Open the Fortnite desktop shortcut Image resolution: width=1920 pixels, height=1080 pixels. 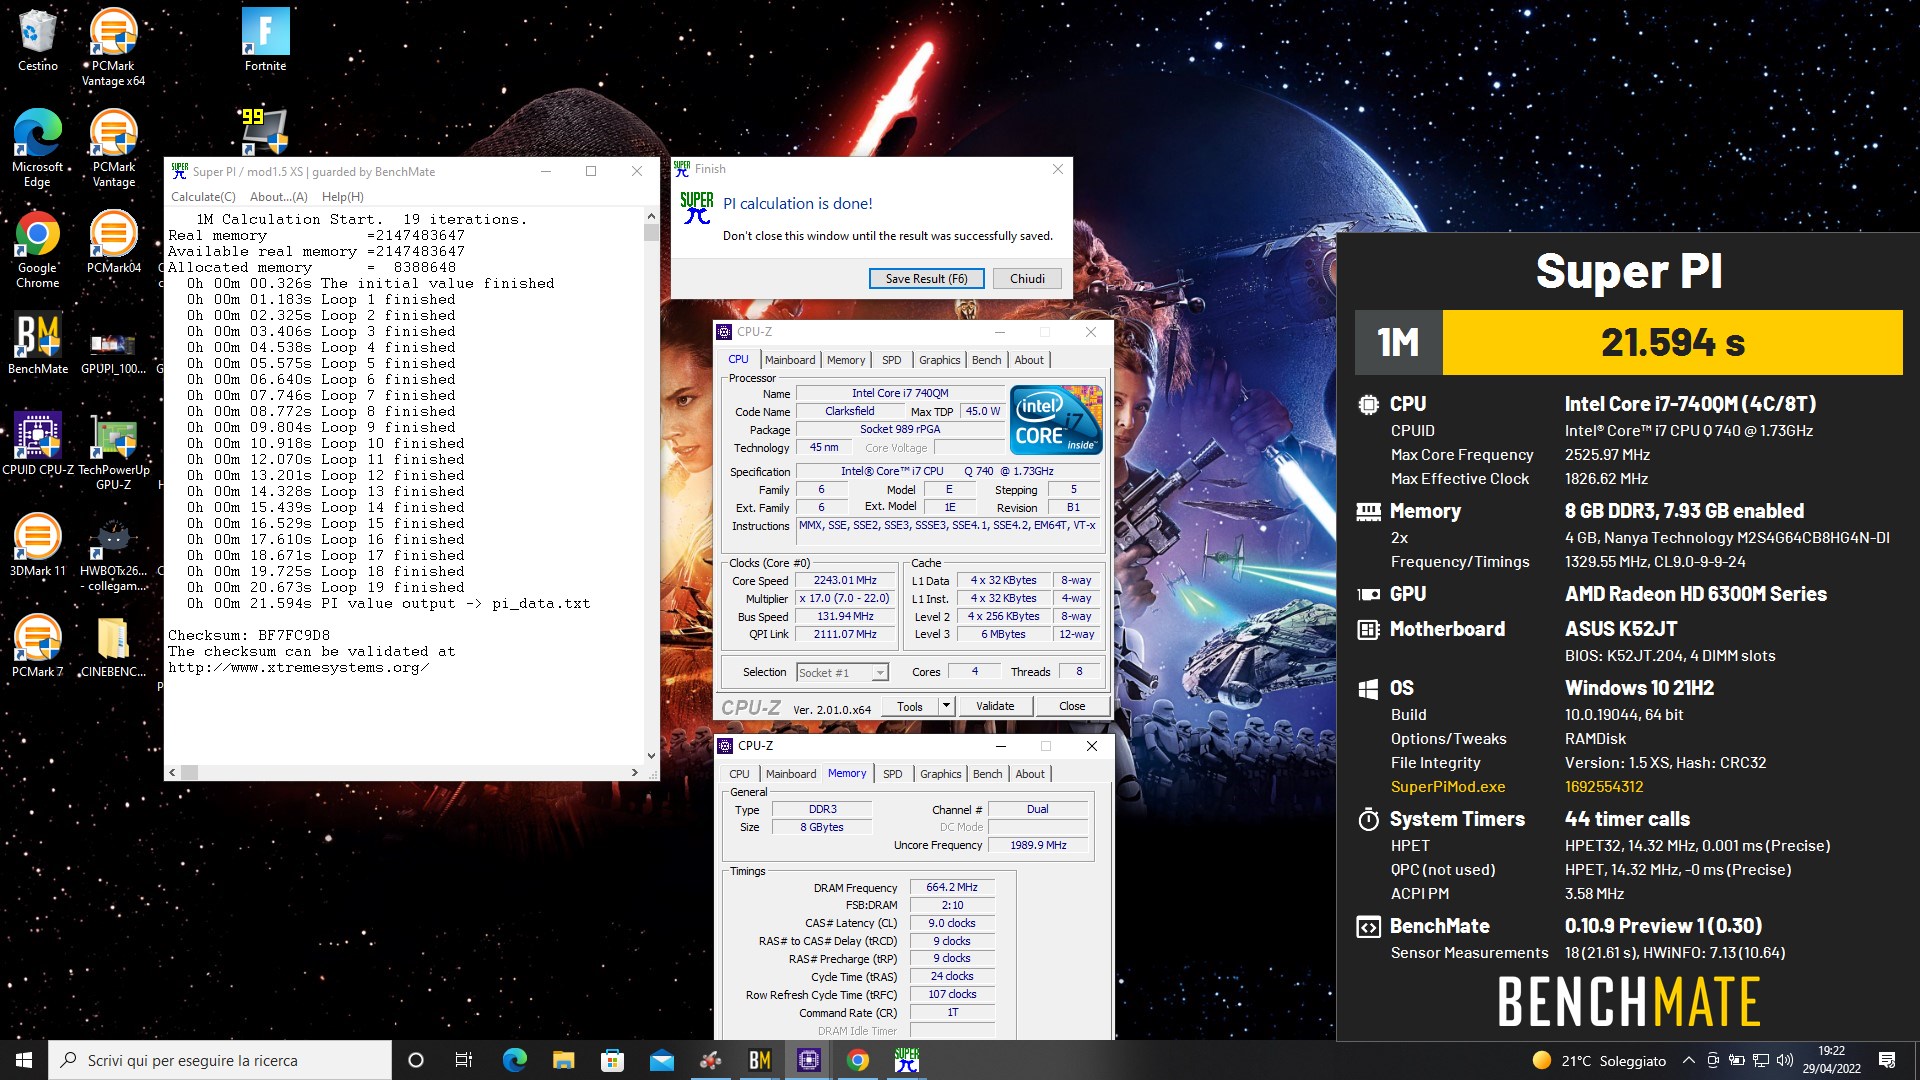[x=265, y=40]
